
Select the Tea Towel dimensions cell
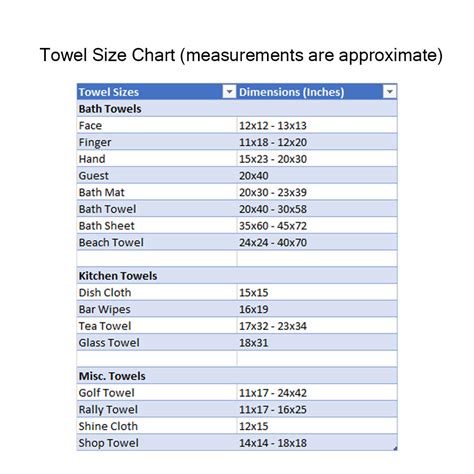pos(317,326)
